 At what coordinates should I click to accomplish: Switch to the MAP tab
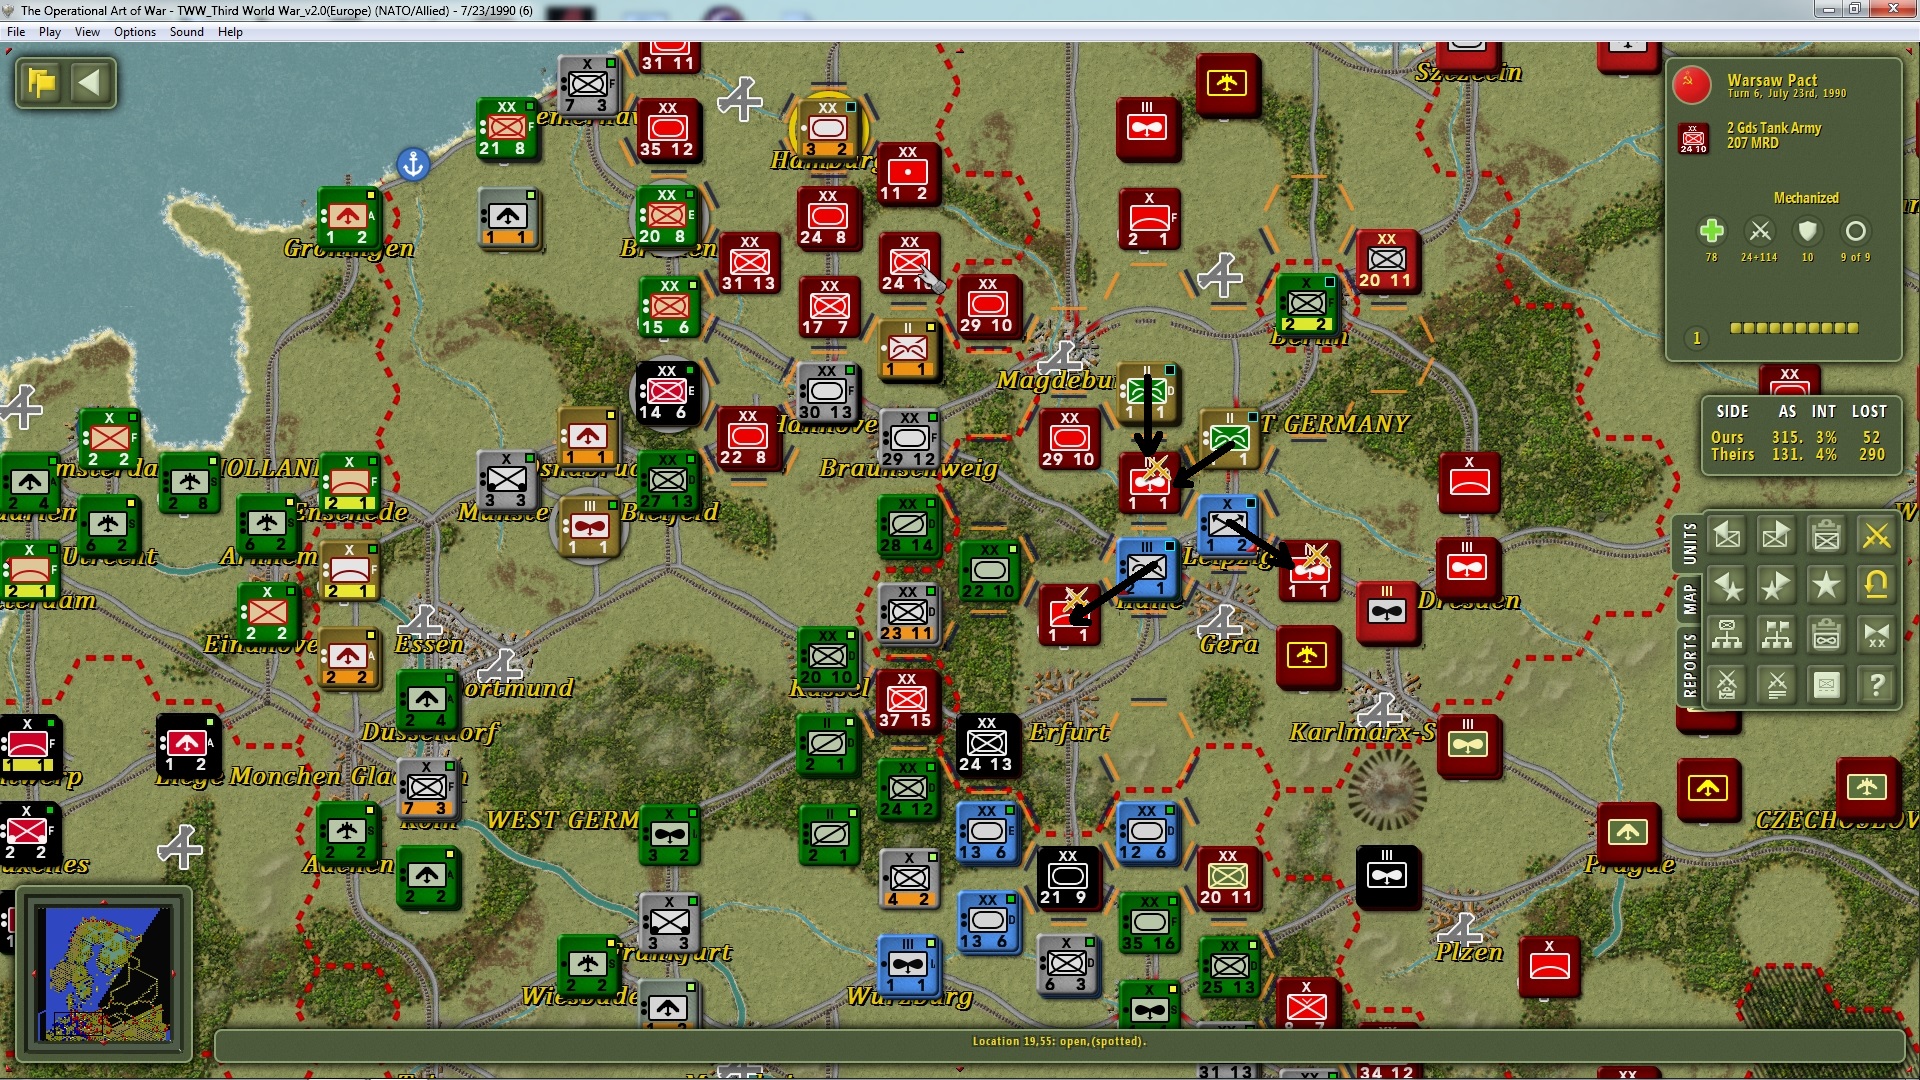1690,600
